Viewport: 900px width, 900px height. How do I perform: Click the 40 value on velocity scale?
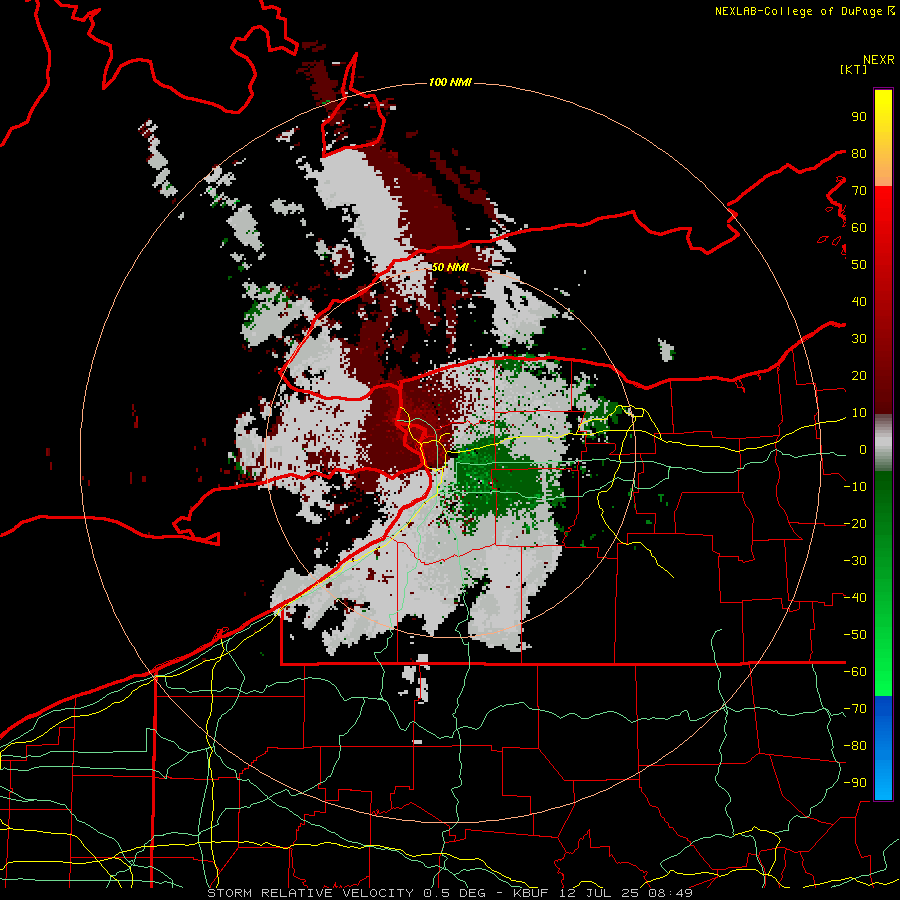pyautogui.click(x=859, y=301)
